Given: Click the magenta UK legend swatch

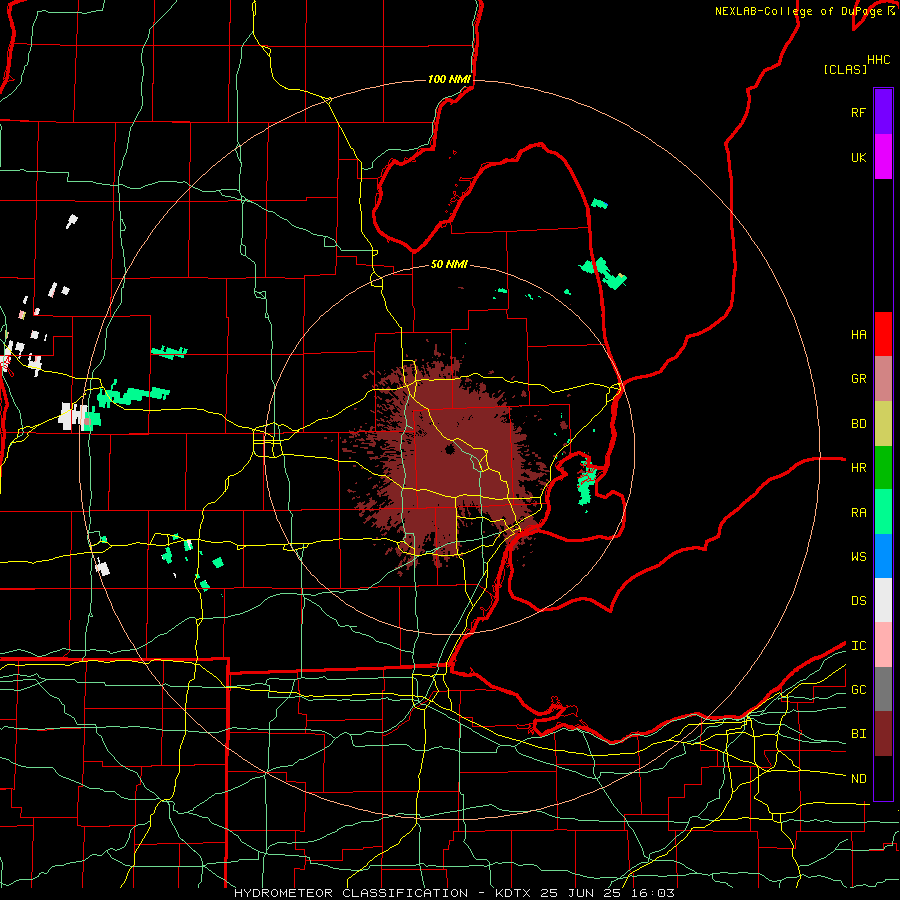Looking at the screenshot, I should [x=883, y=157].
